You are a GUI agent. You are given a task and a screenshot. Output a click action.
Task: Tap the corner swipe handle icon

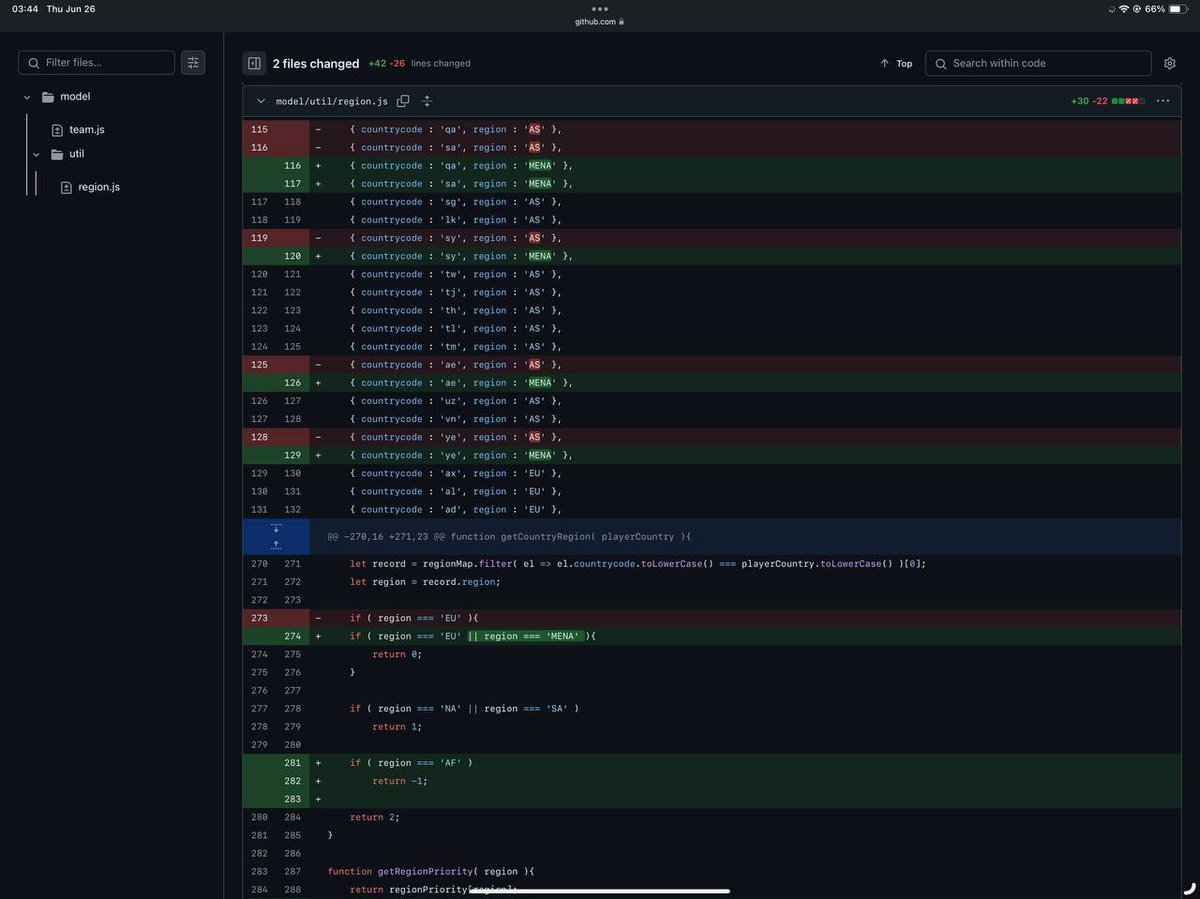coord(1189,887)
